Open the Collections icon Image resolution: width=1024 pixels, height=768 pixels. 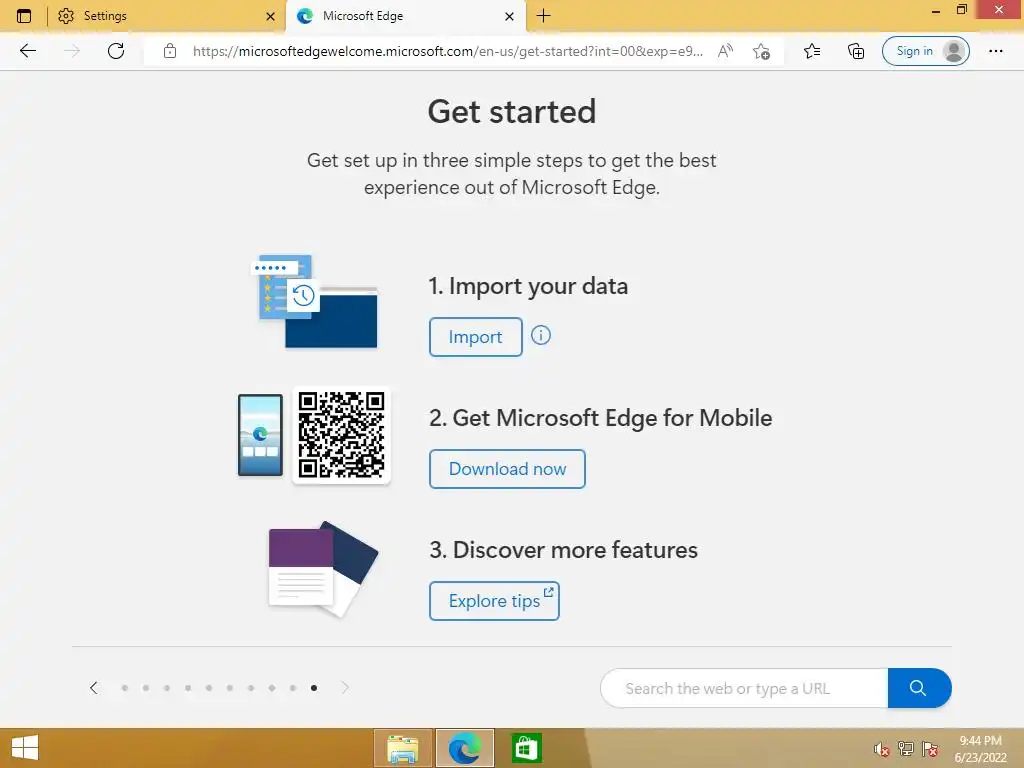[856, 51]
